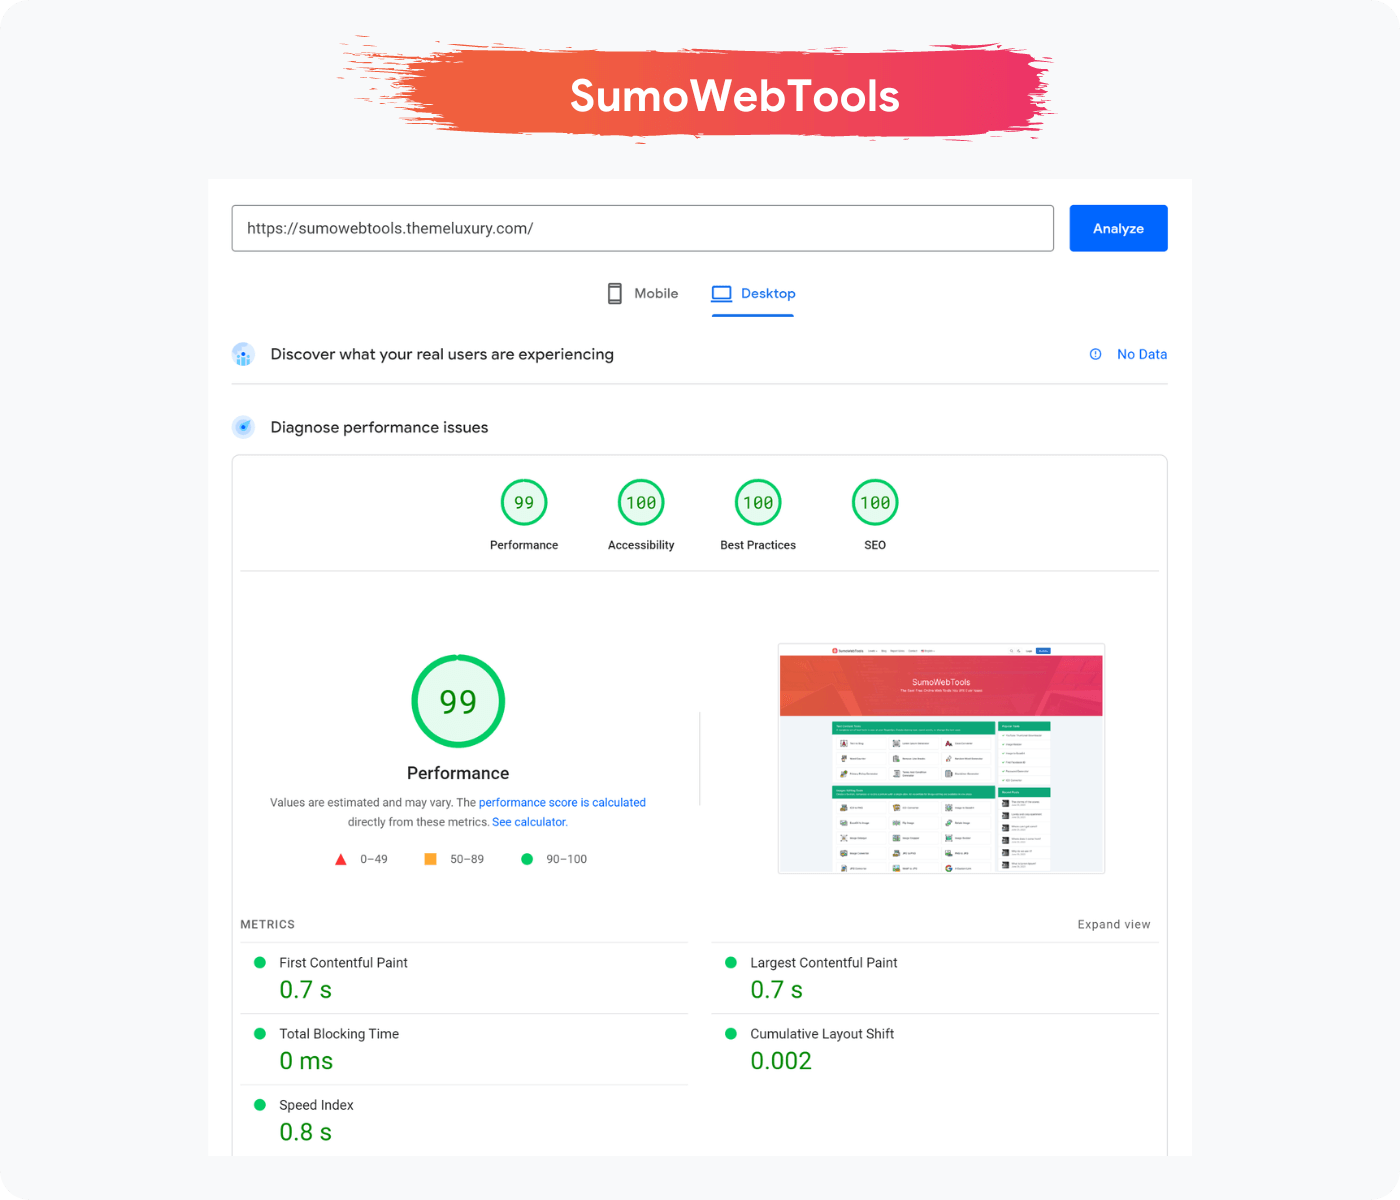Click the orange square 50–89 legend icon

pos(430,859)
